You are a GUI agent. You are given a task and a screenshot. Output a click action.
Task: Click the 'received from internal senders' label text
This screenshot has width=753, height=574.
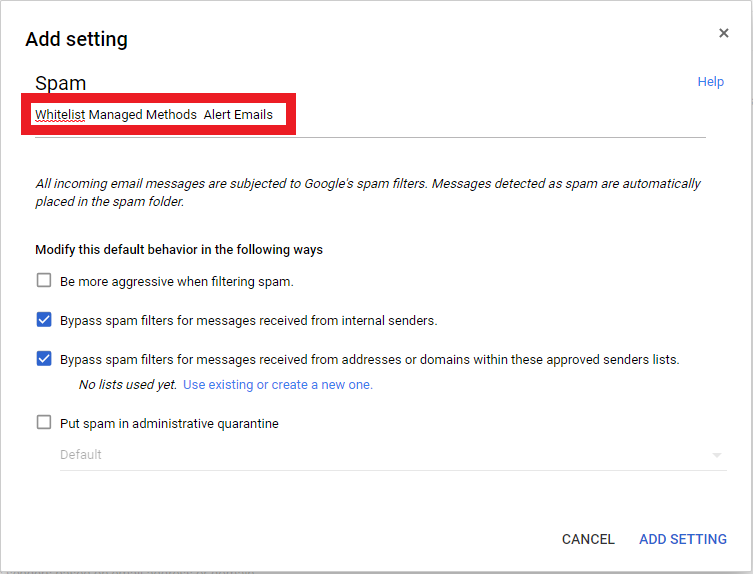tap(248, 321)
